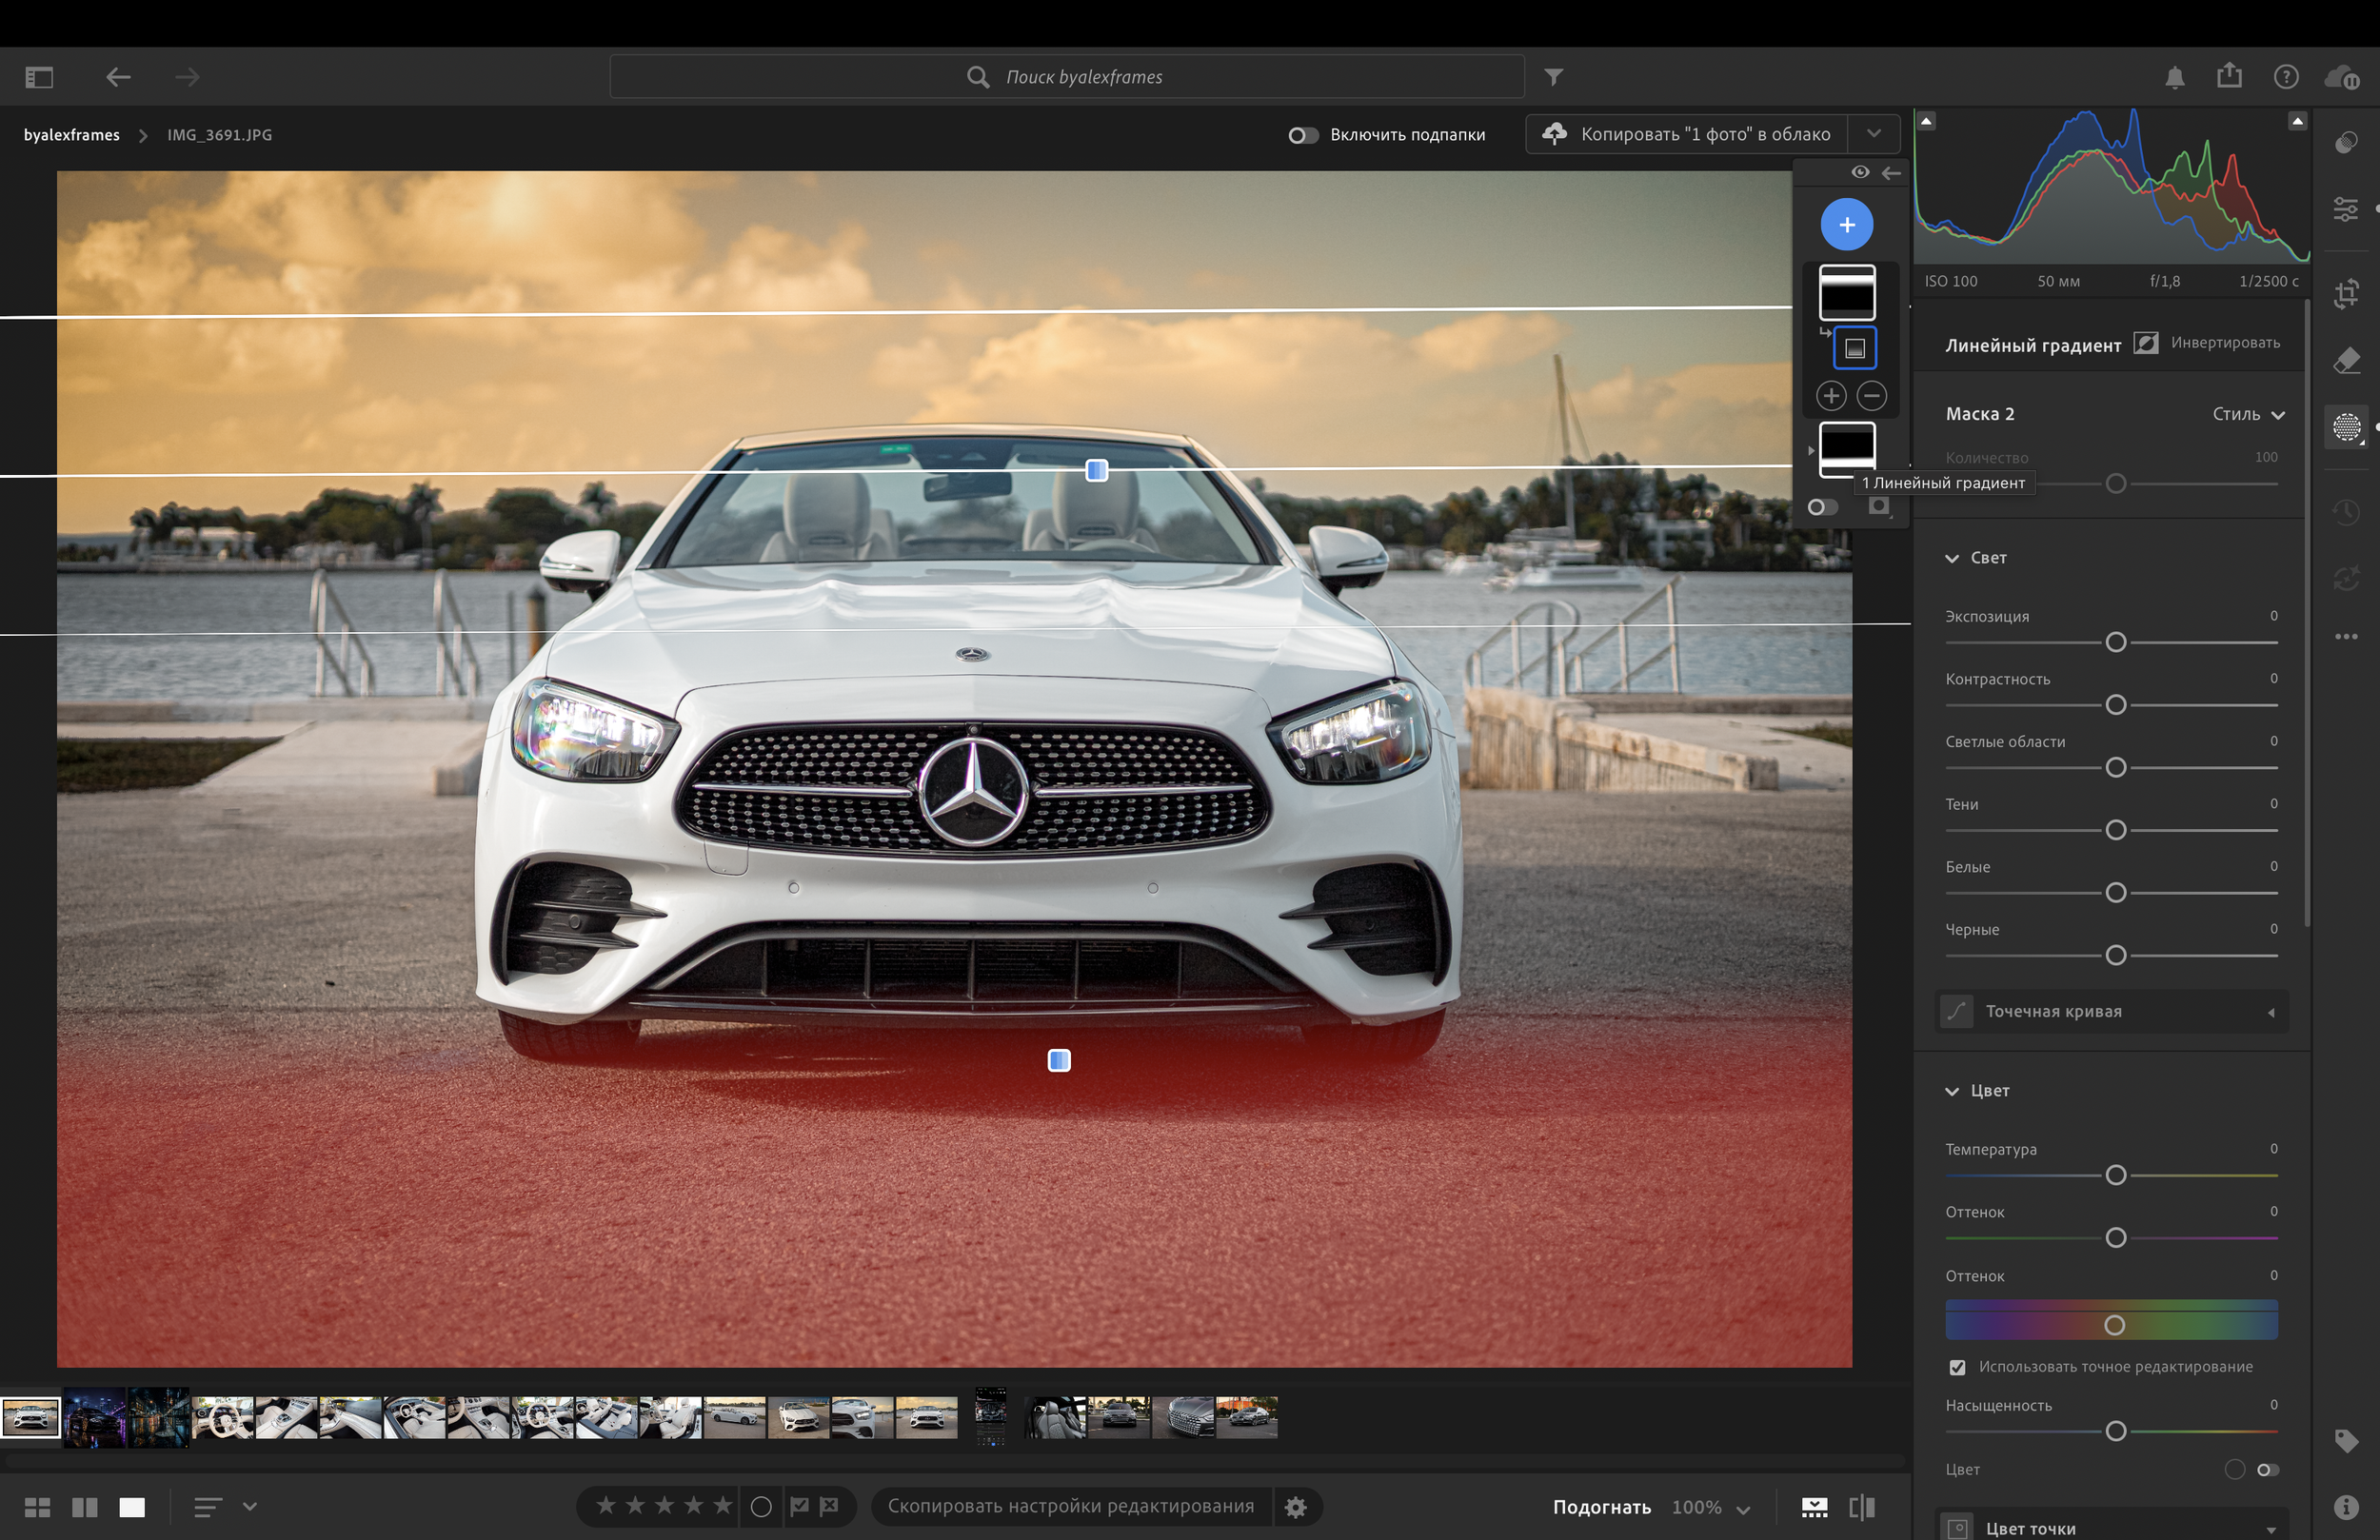
Task: Click the cloud sync status icon
Action: [x=2342, y=77]
